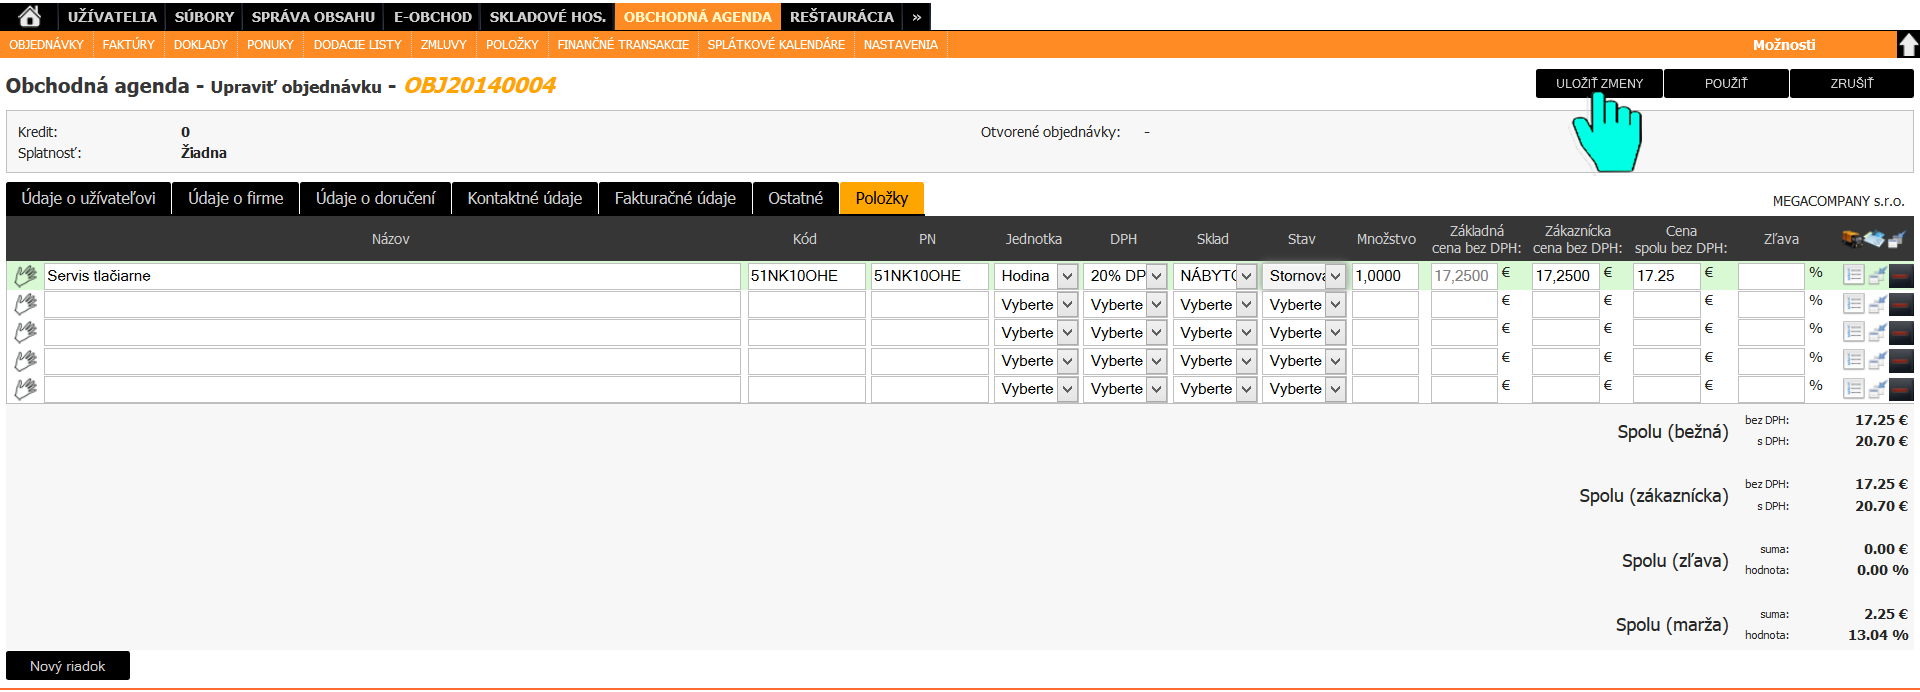Click the ULOŽIŤ ZMENY button
This screenshot has width=1920, height=692.
tap(1598, 84)
